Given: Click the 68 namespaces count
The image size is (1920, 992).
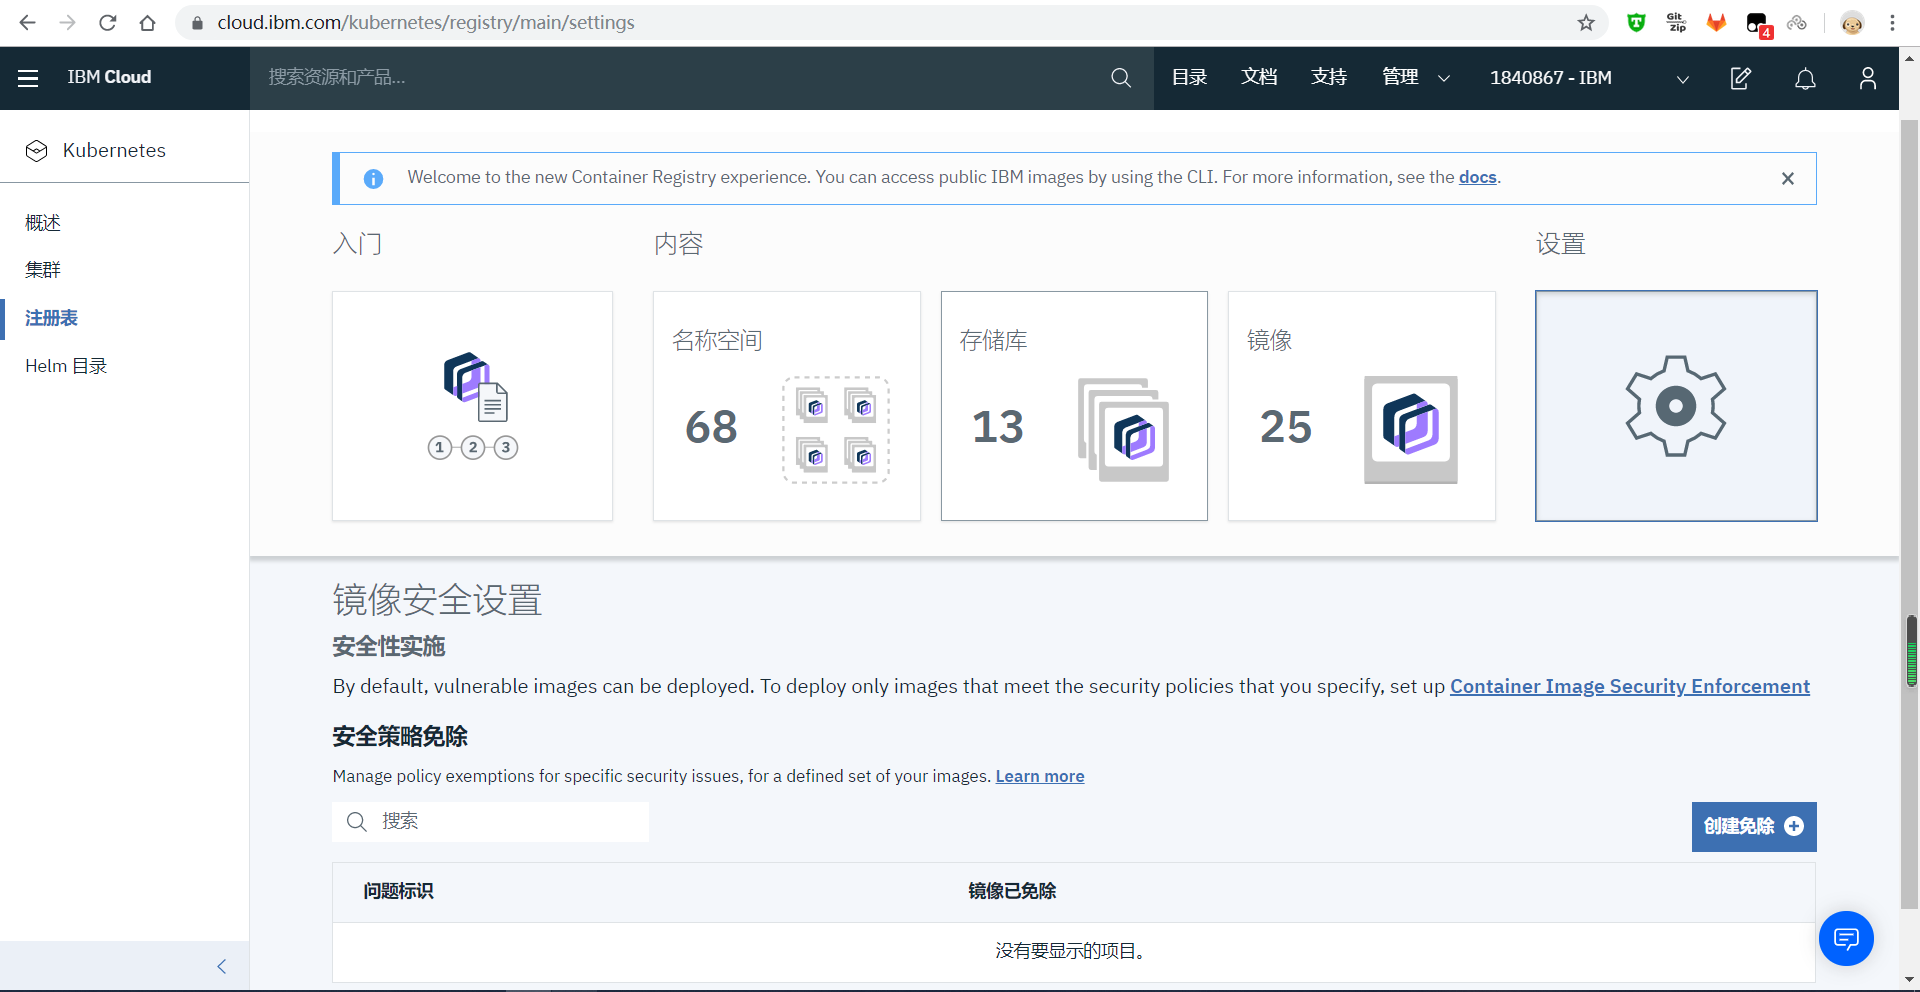Looking at the screenshot, I should [x=711, y=428].
